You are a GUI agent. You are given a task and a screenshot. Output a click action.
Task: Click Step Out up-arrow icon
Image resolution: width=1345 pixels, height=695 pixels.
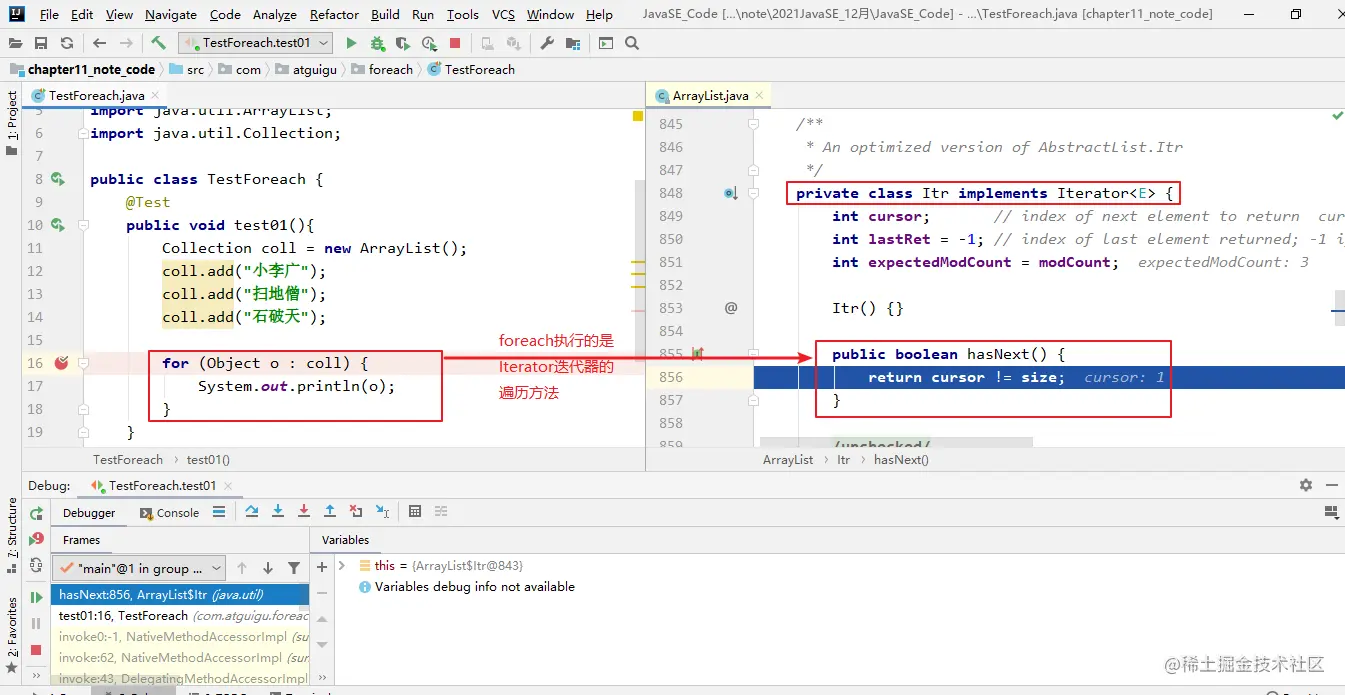329,511
